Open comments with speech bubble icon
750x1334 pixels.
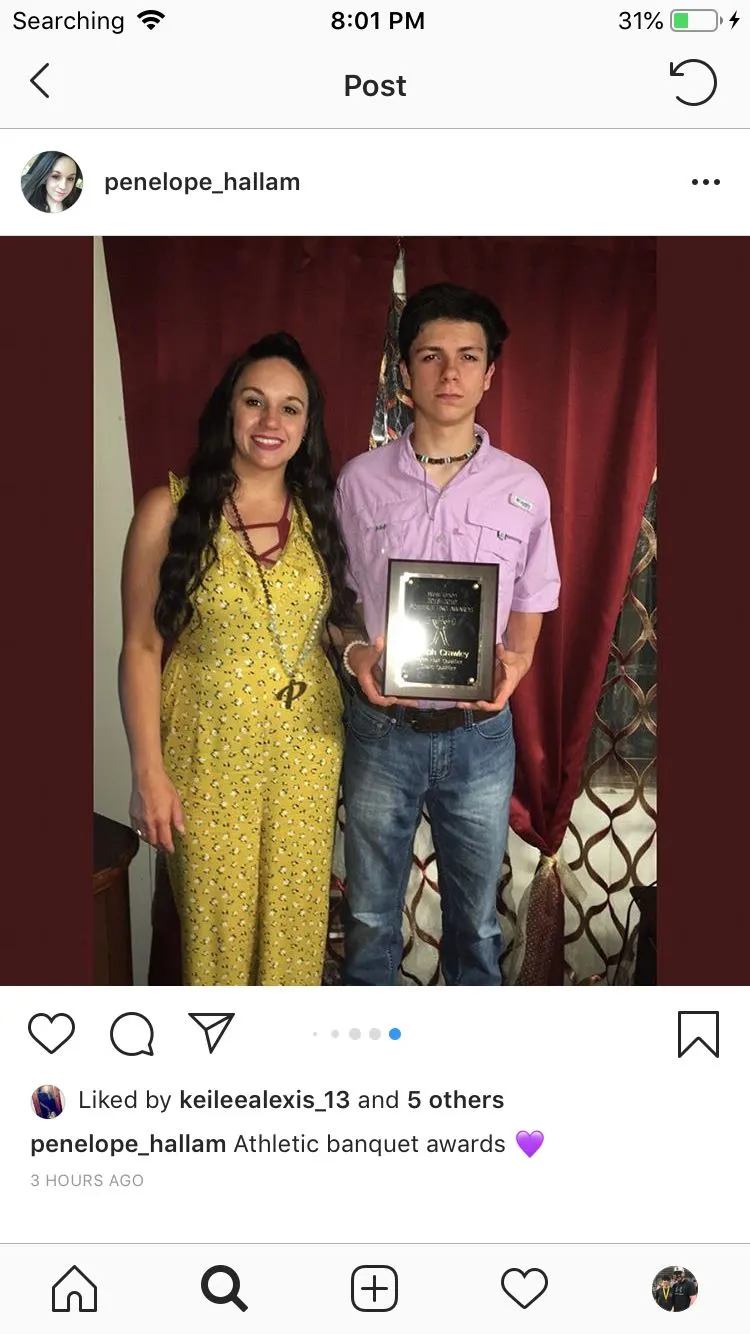(132, 1034)
